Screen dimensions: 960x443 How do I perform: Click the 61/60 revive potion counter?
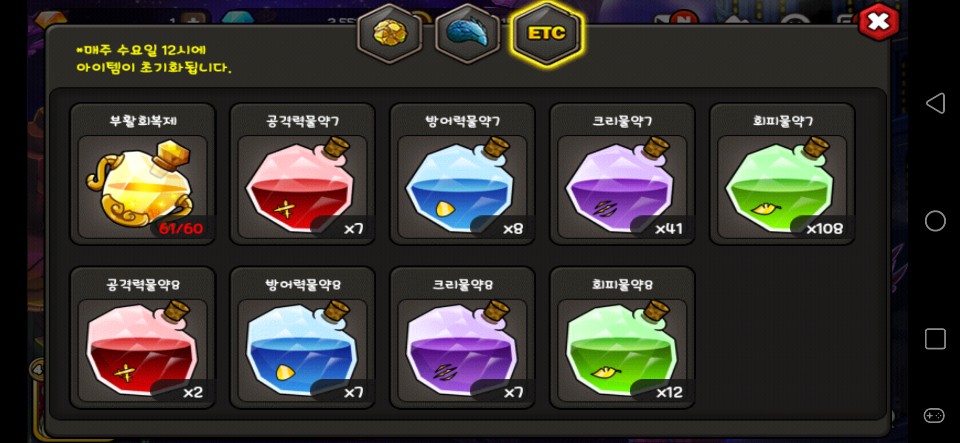tap(181, 229)
